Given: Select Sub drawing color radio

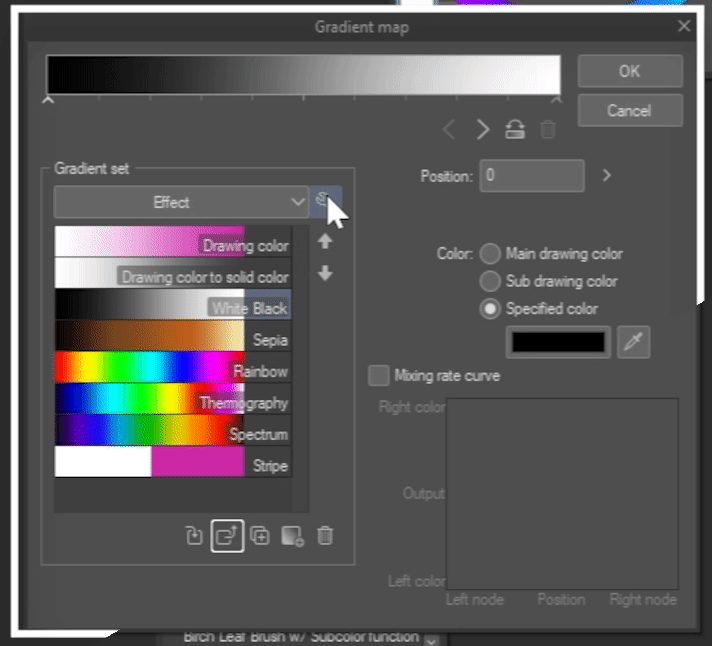Looking at the screenshot, I should pos(490,281).
